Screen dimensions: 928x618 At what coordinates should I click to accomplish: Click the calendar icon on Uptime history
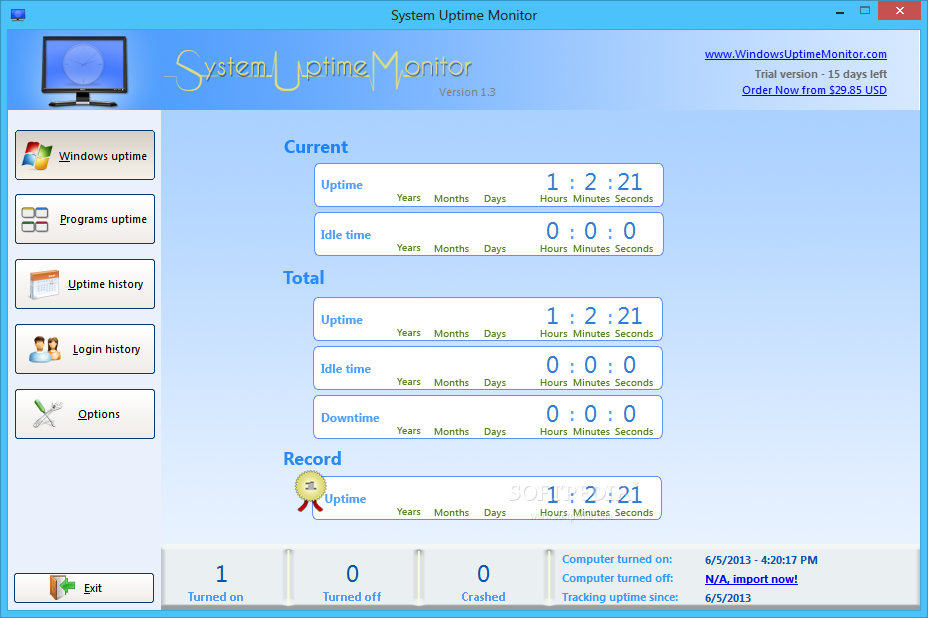[44, 284]
